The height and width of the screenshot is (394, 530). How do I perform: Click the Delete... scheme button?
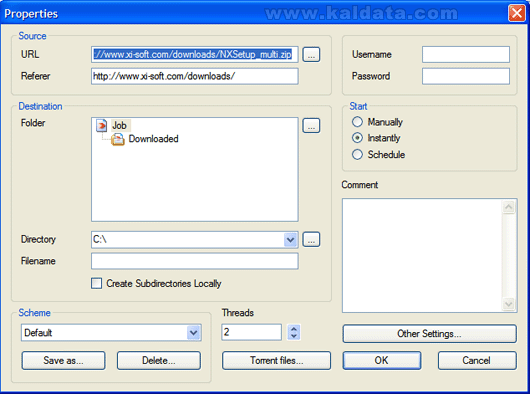(159, 361)
